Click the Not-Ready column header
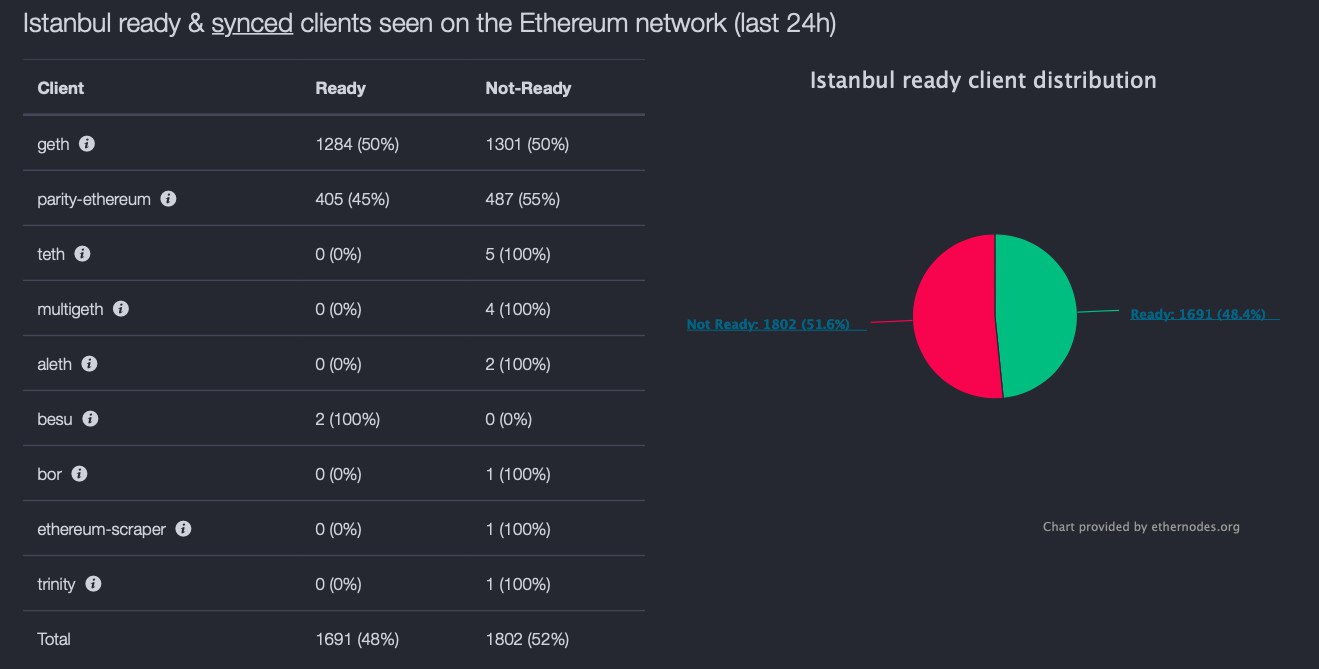The height and width of the screenshot is (669, 1319). click(528, 88)
